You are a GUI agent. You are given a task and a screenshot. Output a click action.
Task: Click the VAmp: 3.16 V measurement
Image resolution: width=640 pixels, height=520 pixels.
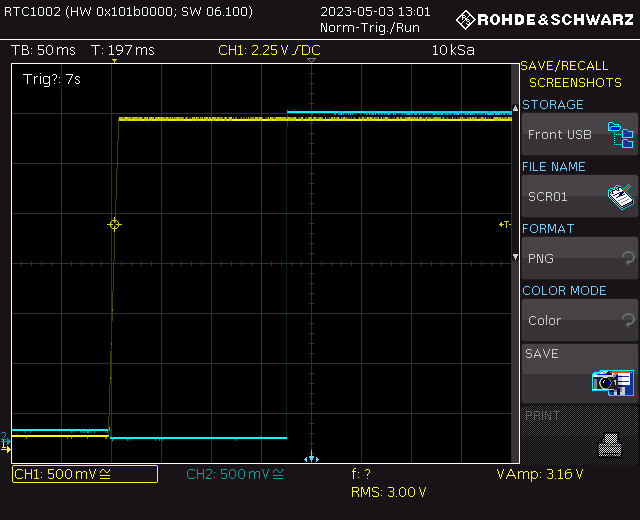point(540,474)
